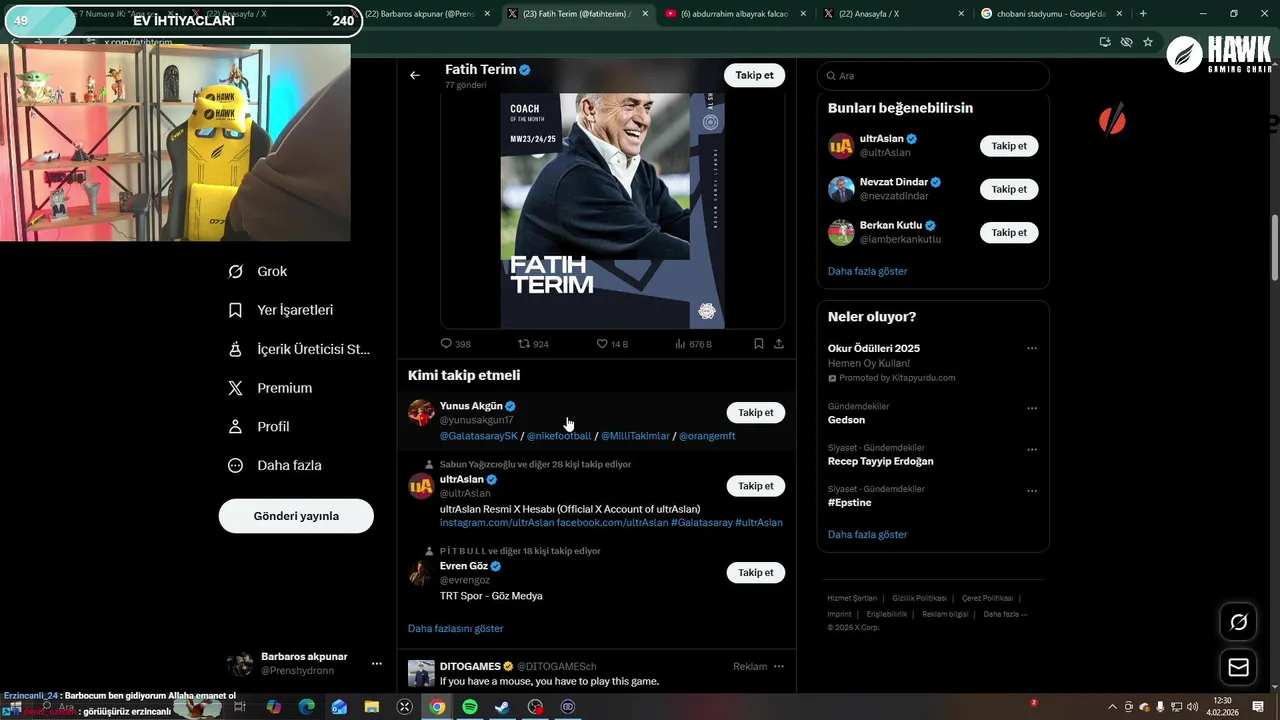Open Grok from the left sidebar

(258, 271)
